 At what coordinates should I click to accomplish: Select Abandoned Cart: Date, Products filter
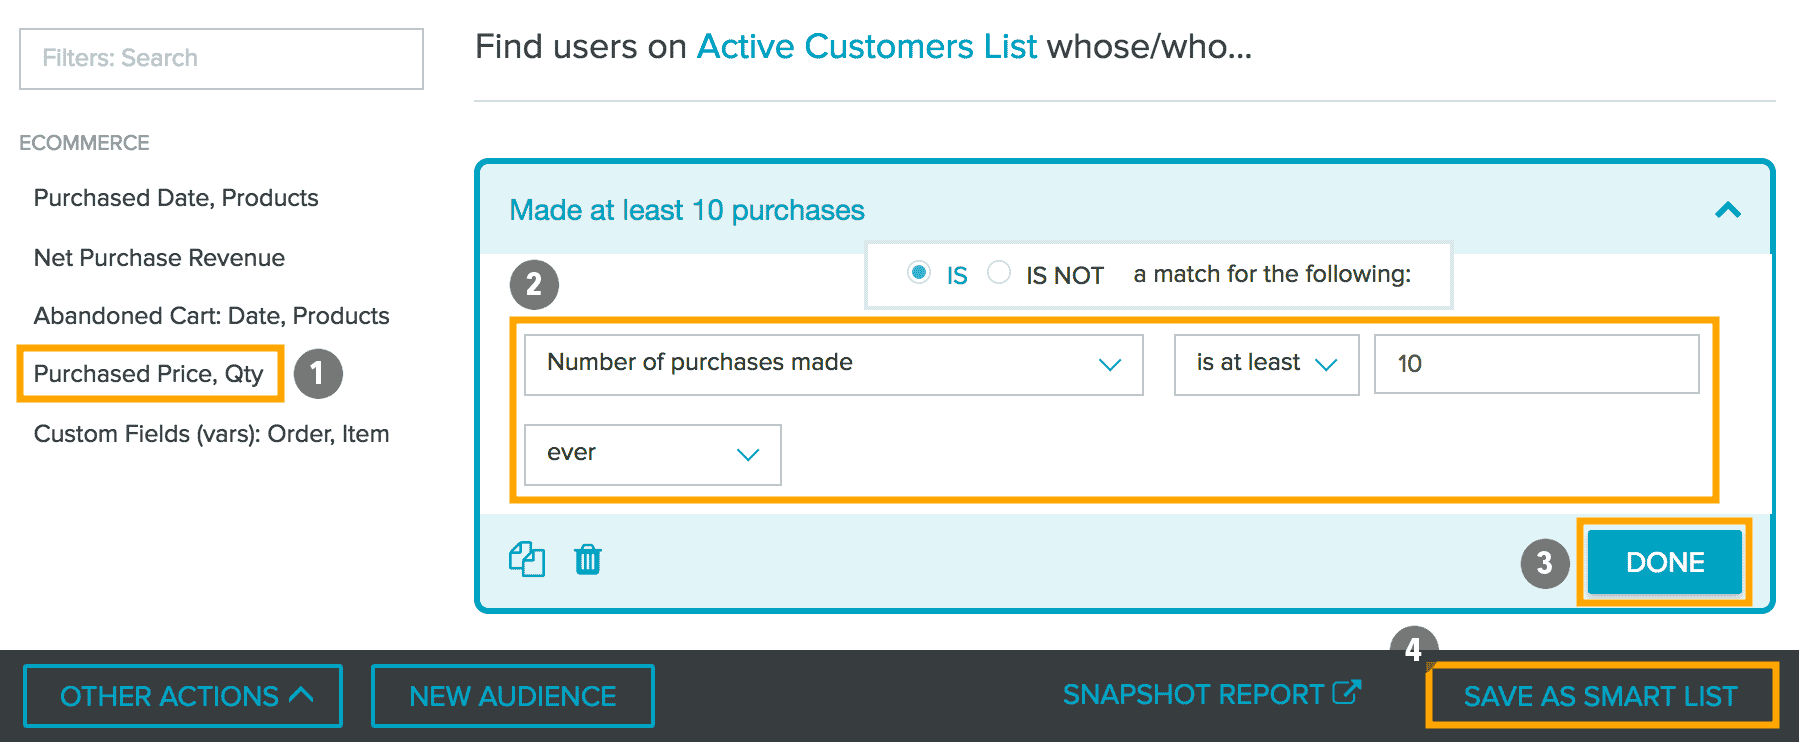point(211,316)
